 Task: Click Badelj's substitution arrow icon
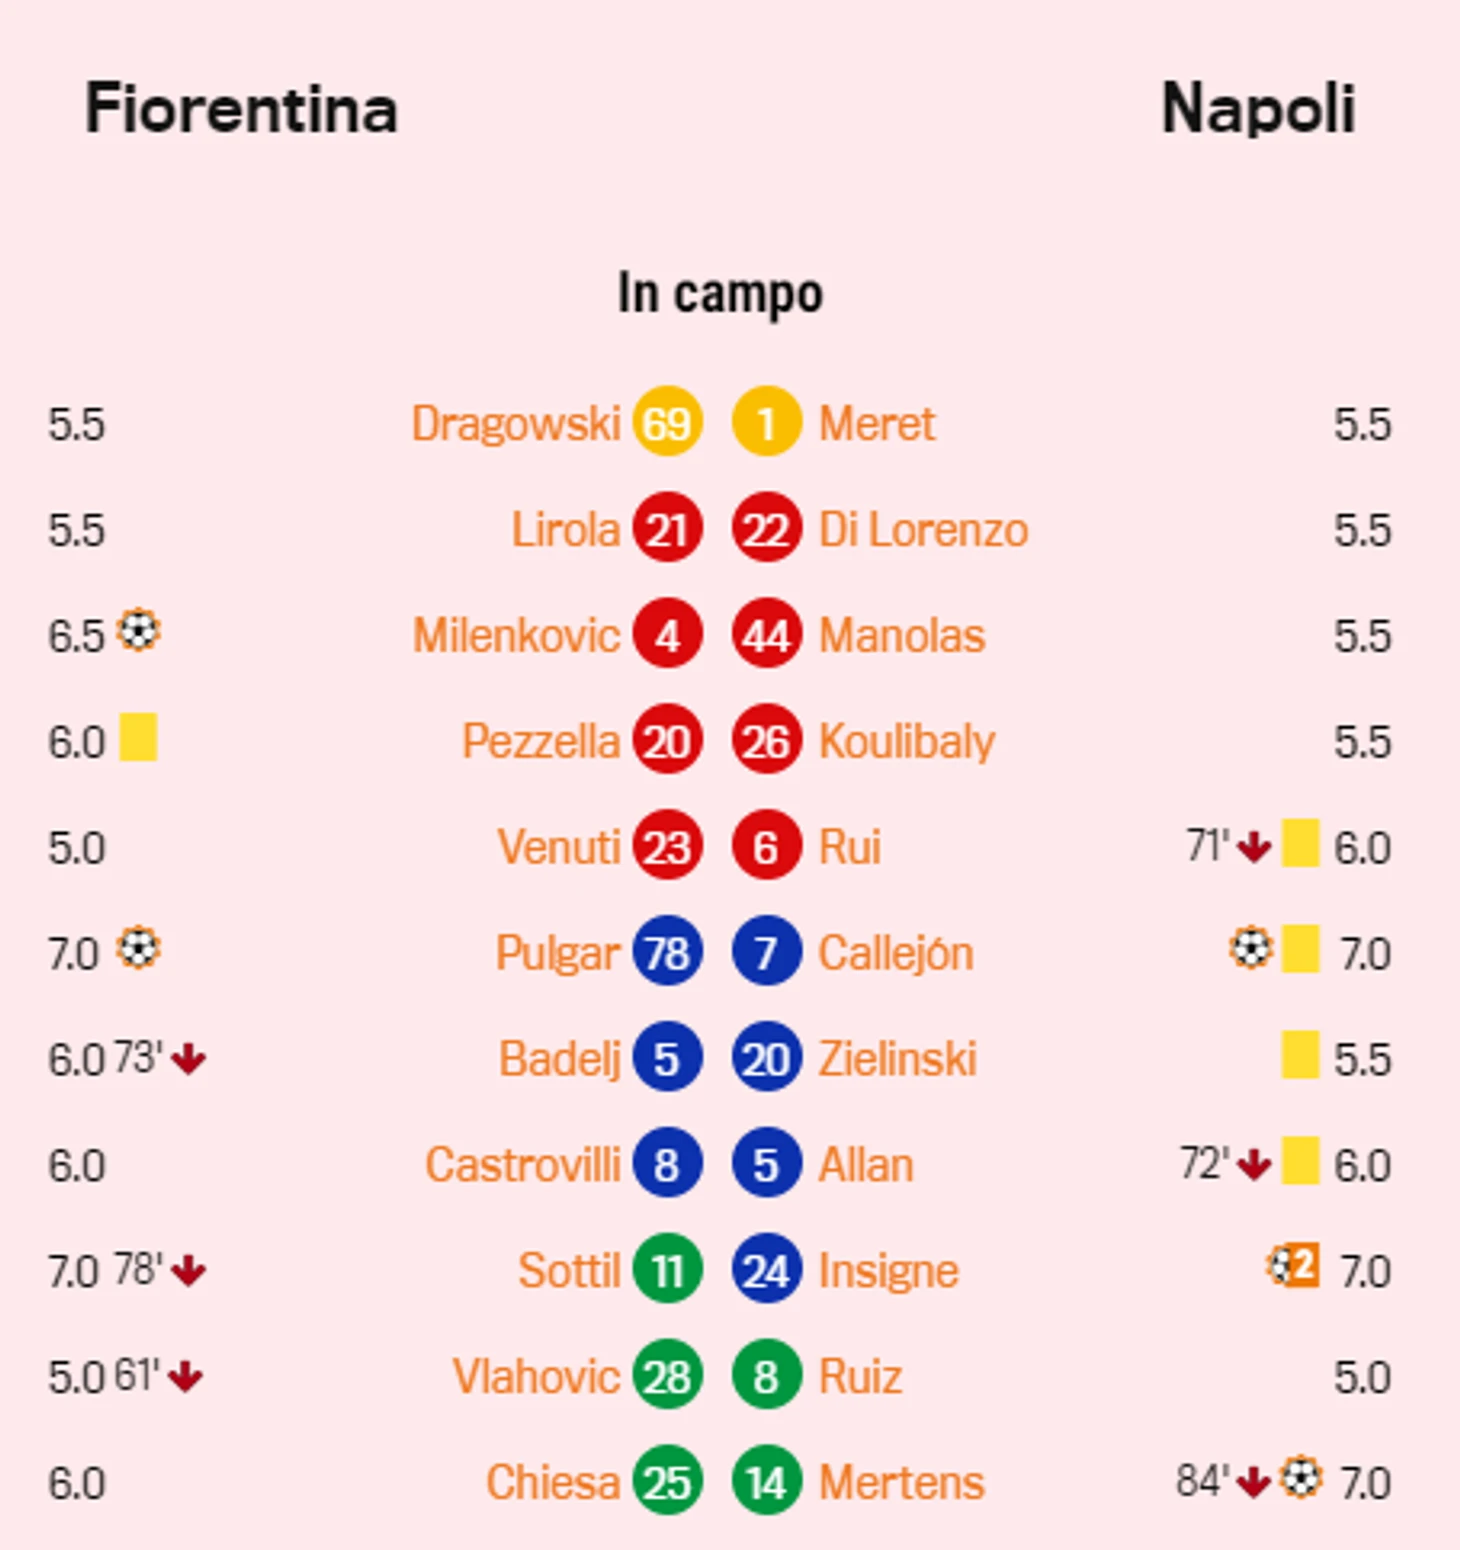[188, 1059]
